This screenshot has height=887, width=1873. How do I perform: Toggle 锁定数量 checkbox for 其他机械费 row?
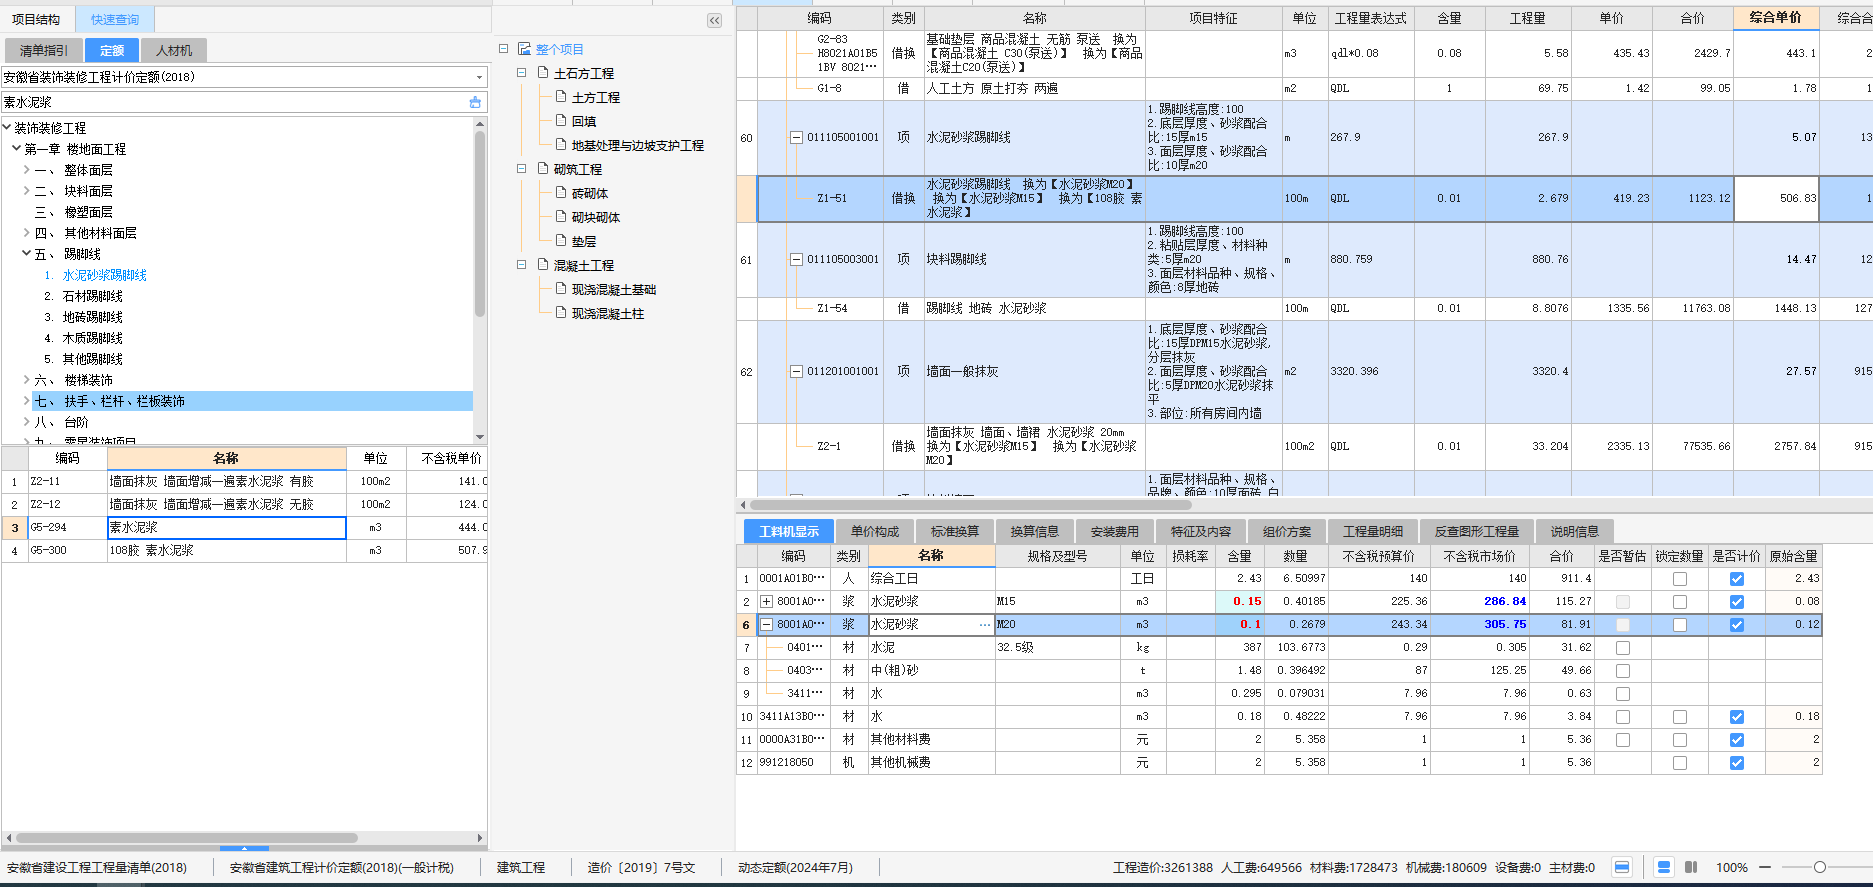click(x=1680, y=763)
